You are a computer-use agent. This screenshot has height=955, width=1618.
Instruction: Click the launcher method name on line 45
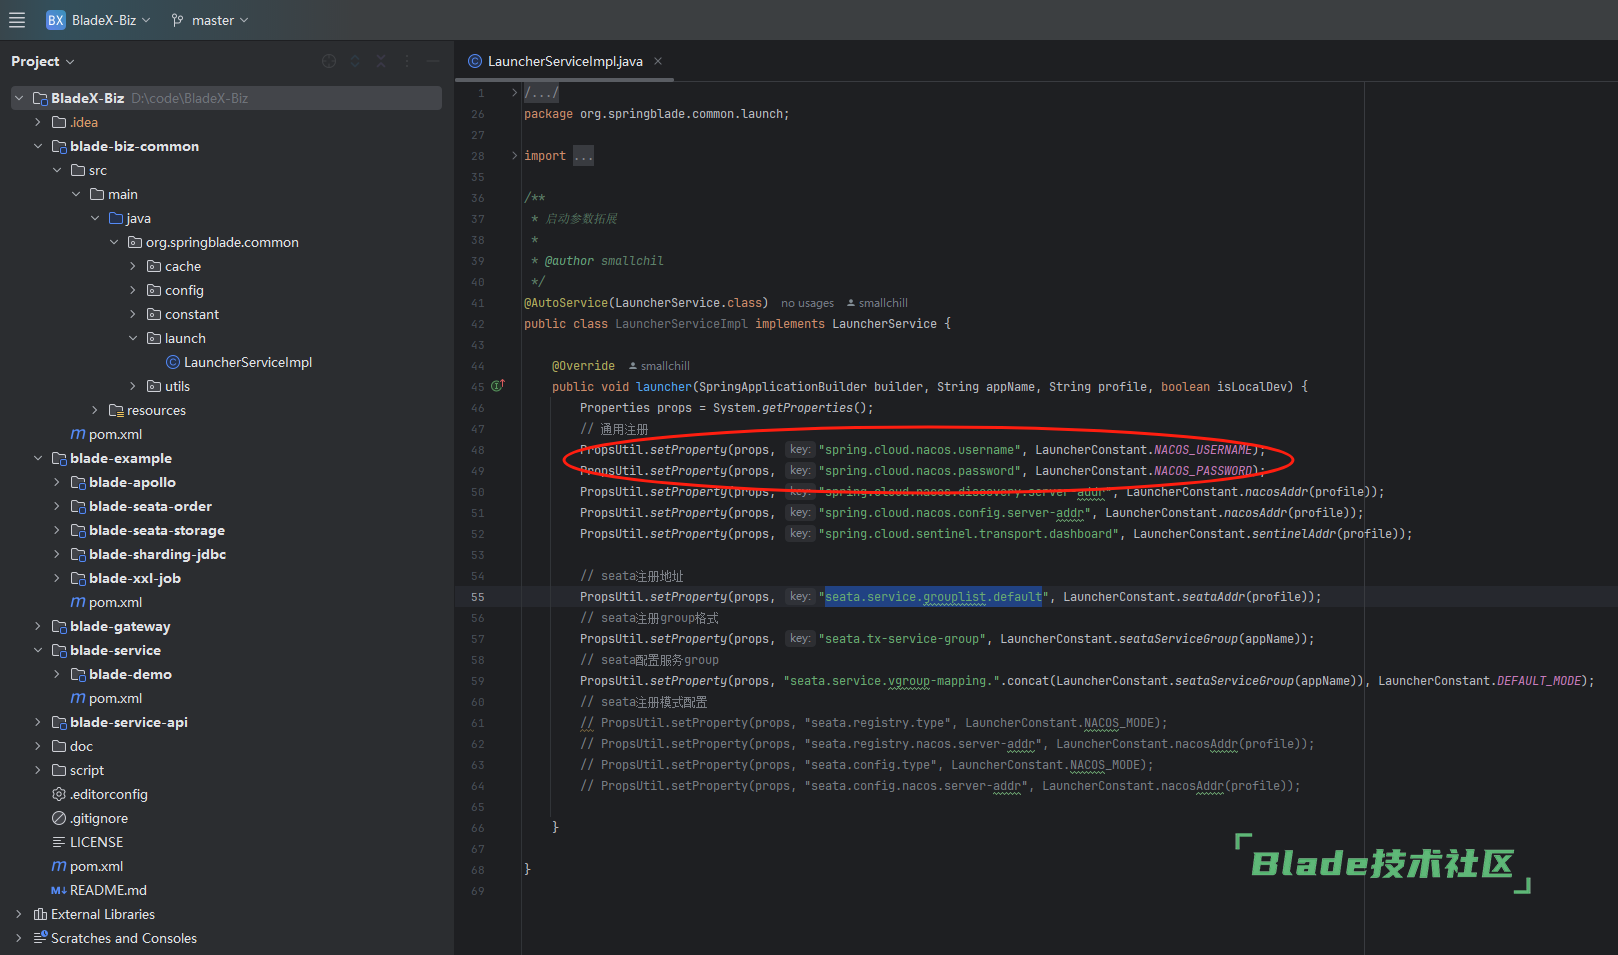pyautogui.click(x=663, y=387)
